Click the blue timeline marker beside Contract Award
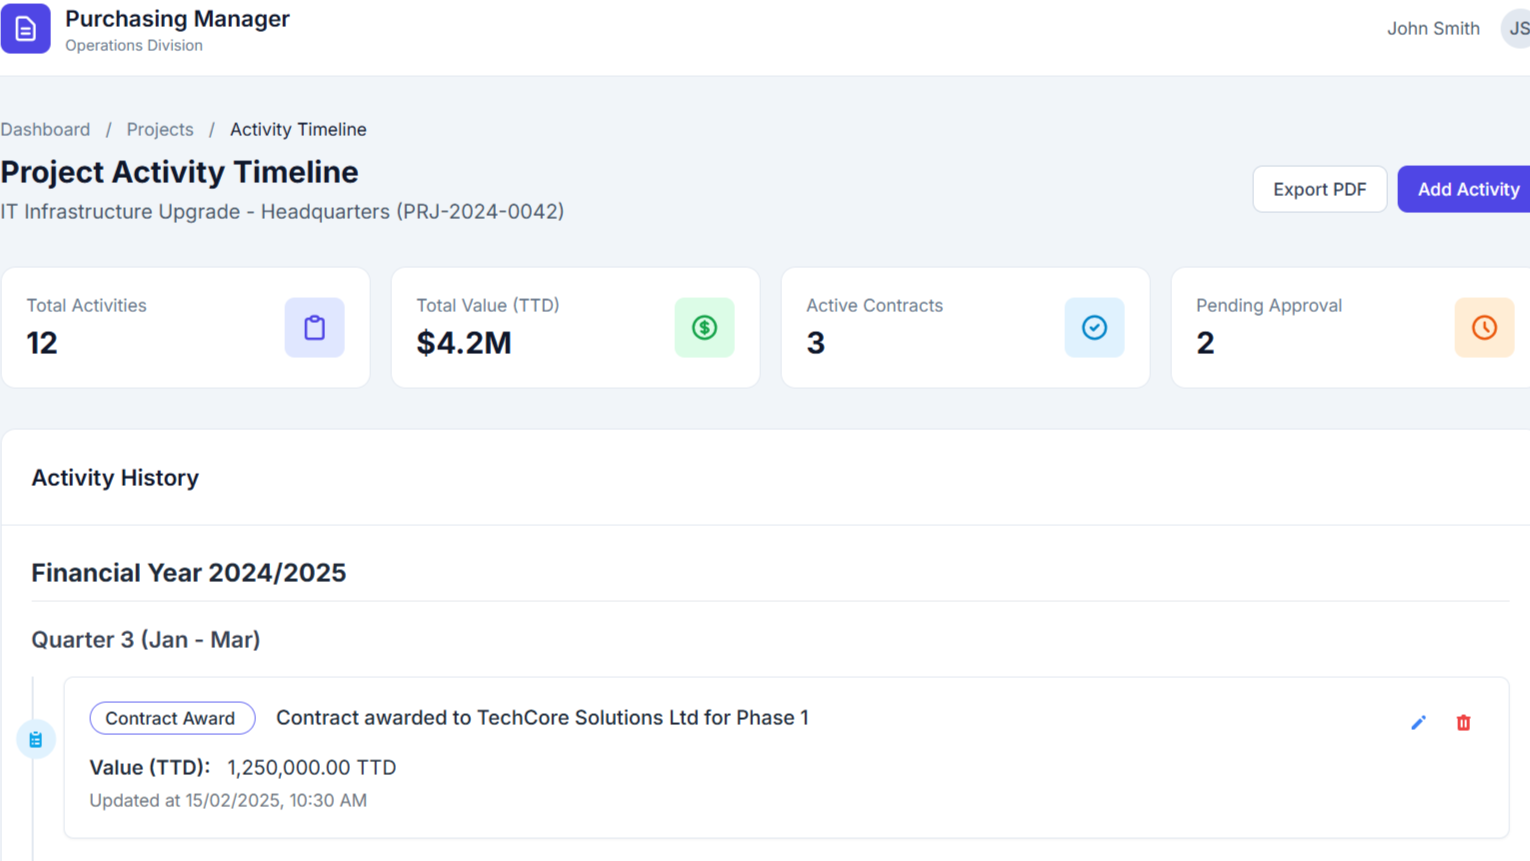The width and height of the screenshot is (1530, 861). point(36,739)
